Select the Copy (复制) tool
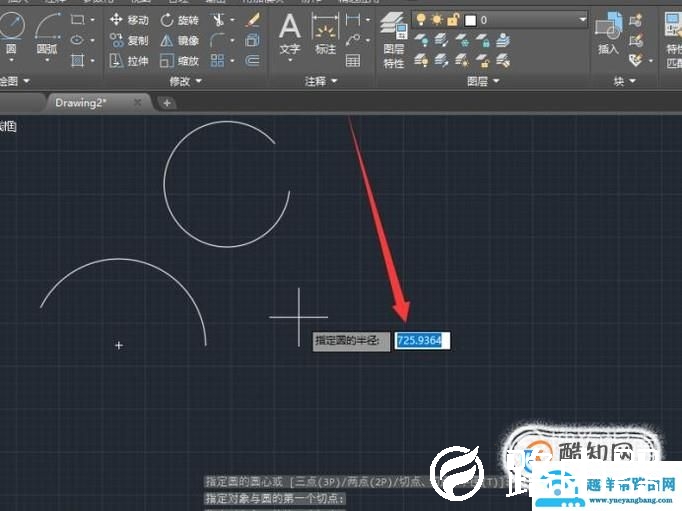The width and height of the screenshot is (682, 511). [128, 40]
